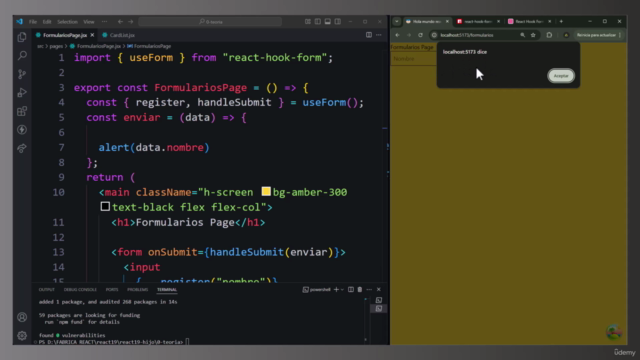The height and width of the screenshot is (360, 640).
Task: Switch to the OUTPUT panel tab
Action: pos(47,289)
